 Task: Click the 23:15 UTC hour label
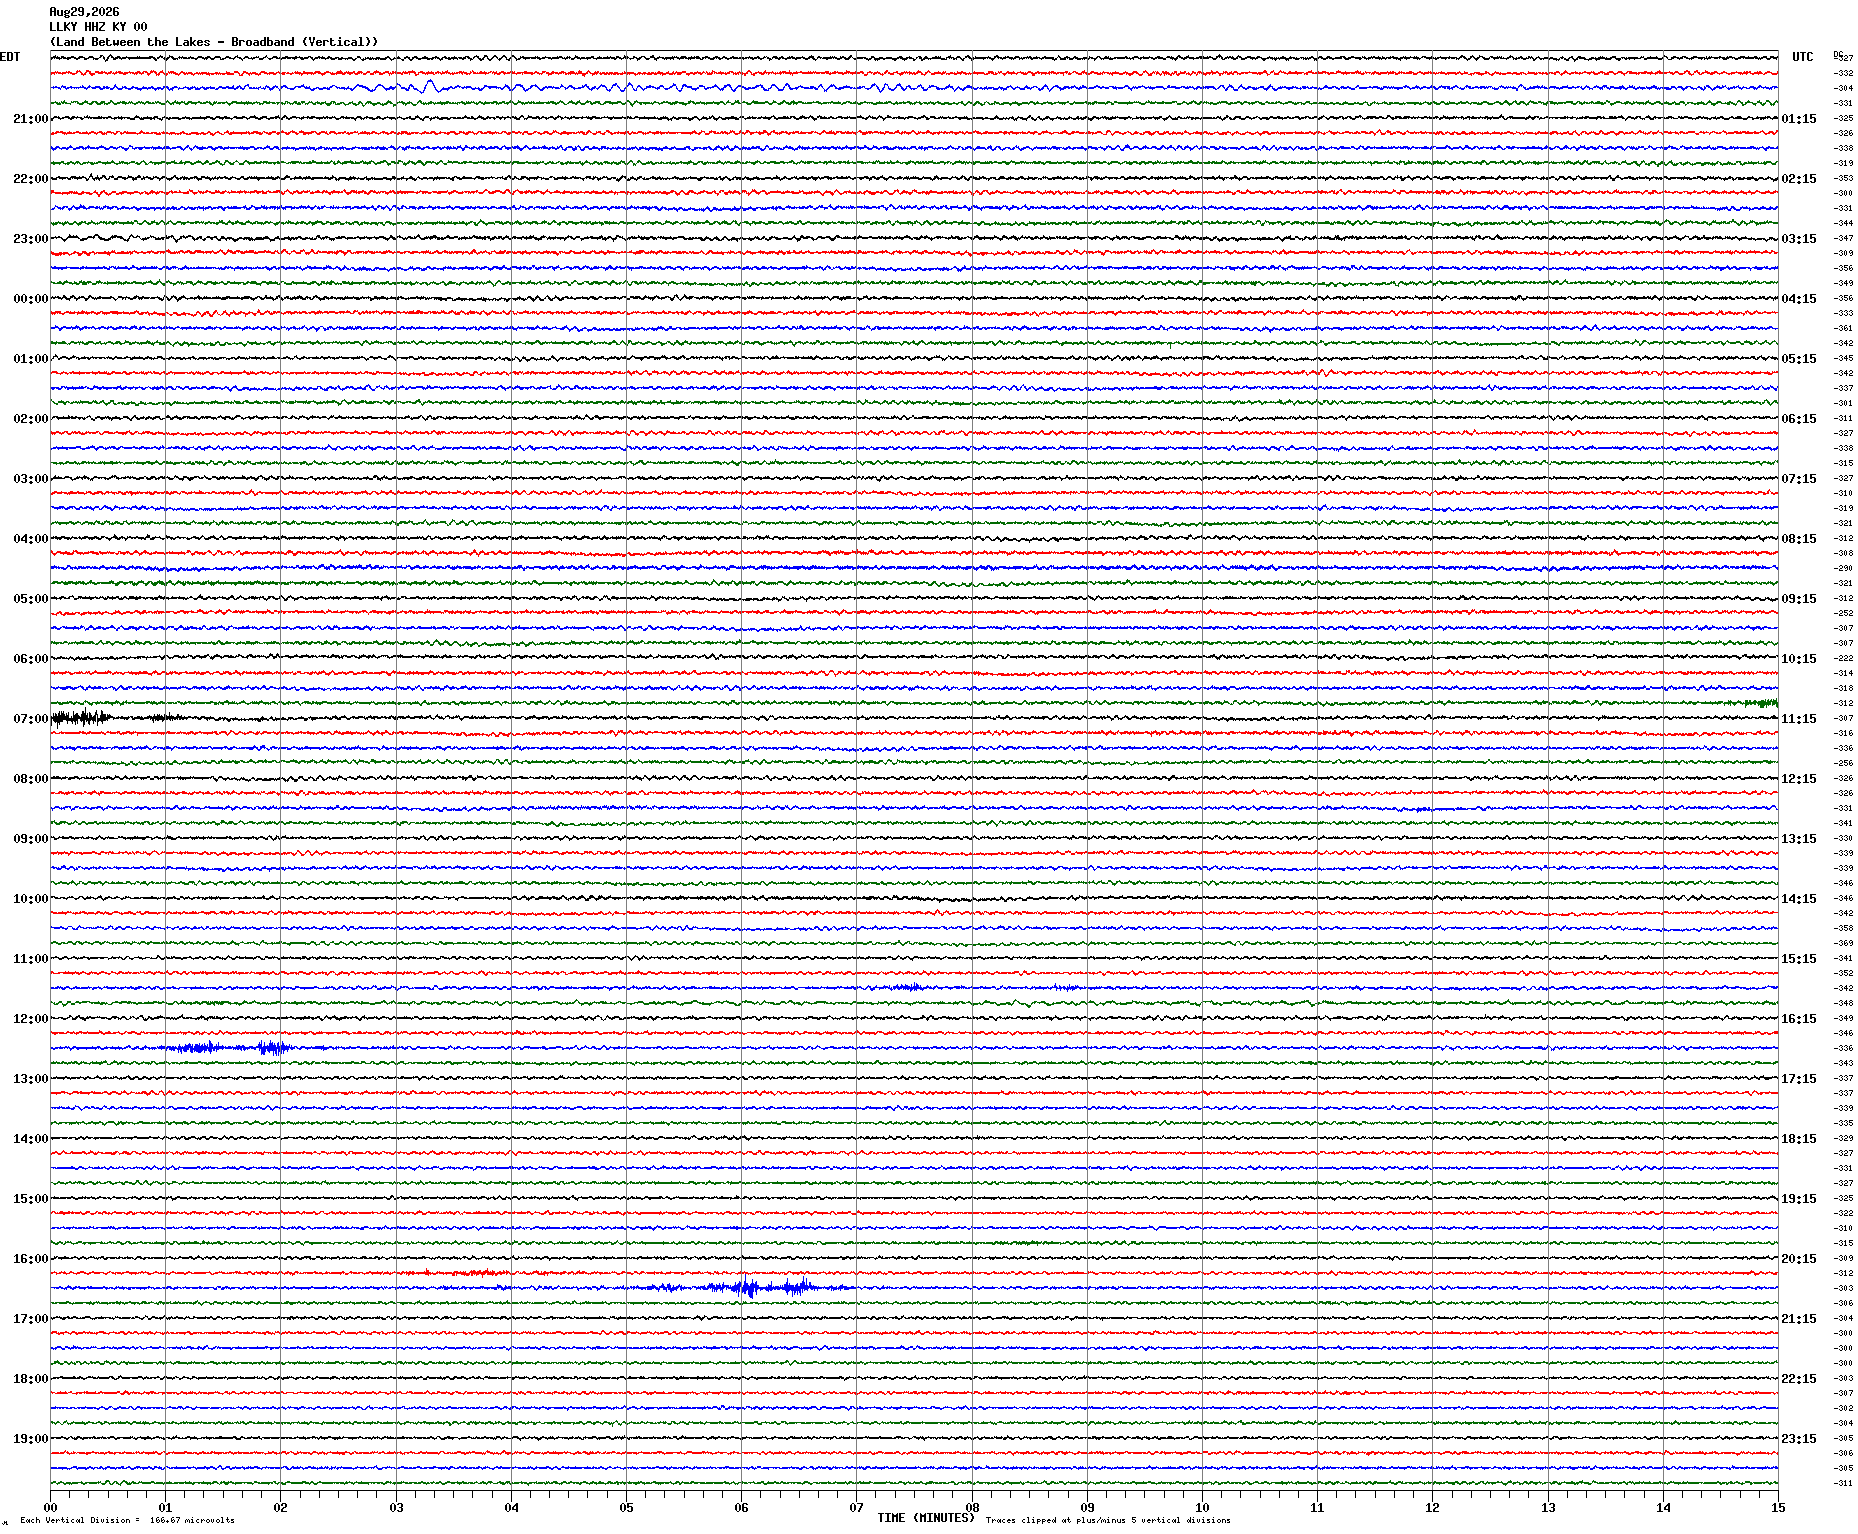[x=1799, y=1439]
